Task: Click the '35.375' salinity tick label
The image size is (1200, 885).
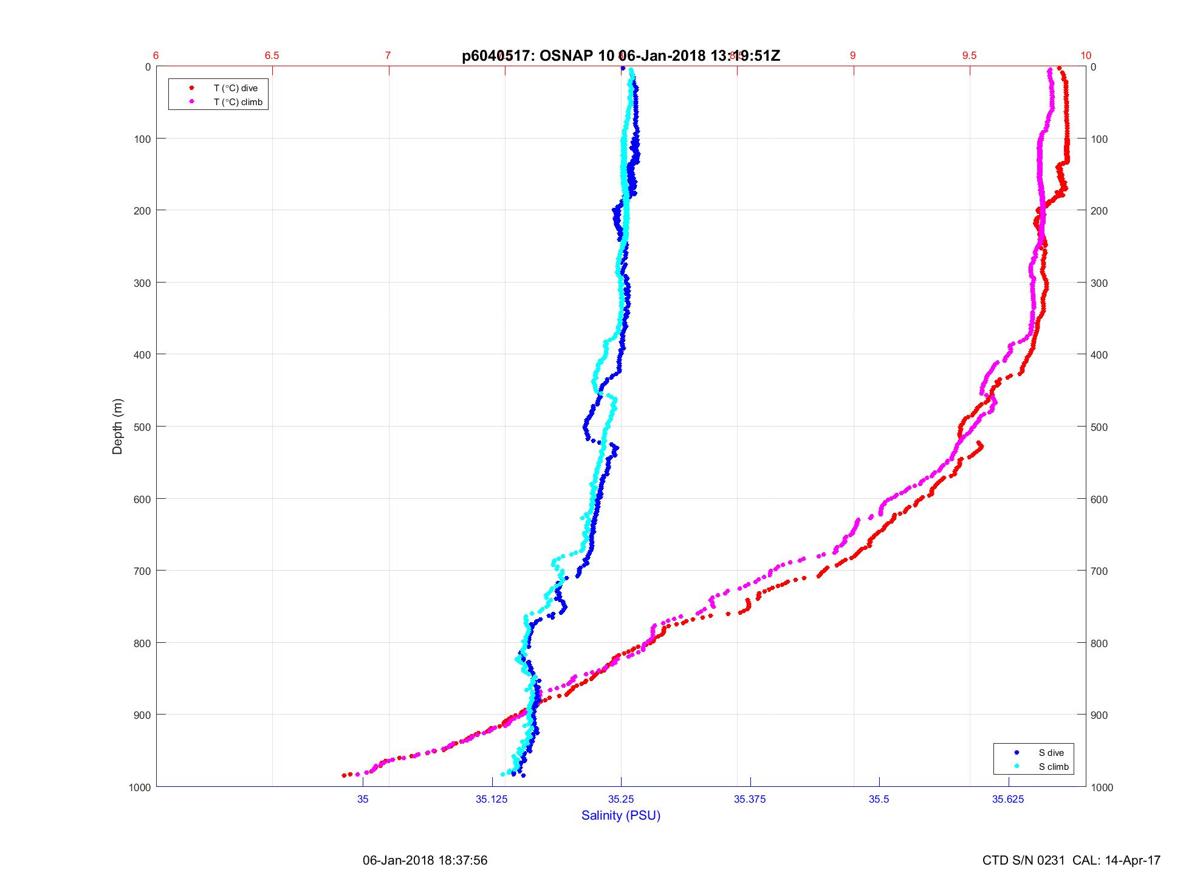Action: pos(750,799)
